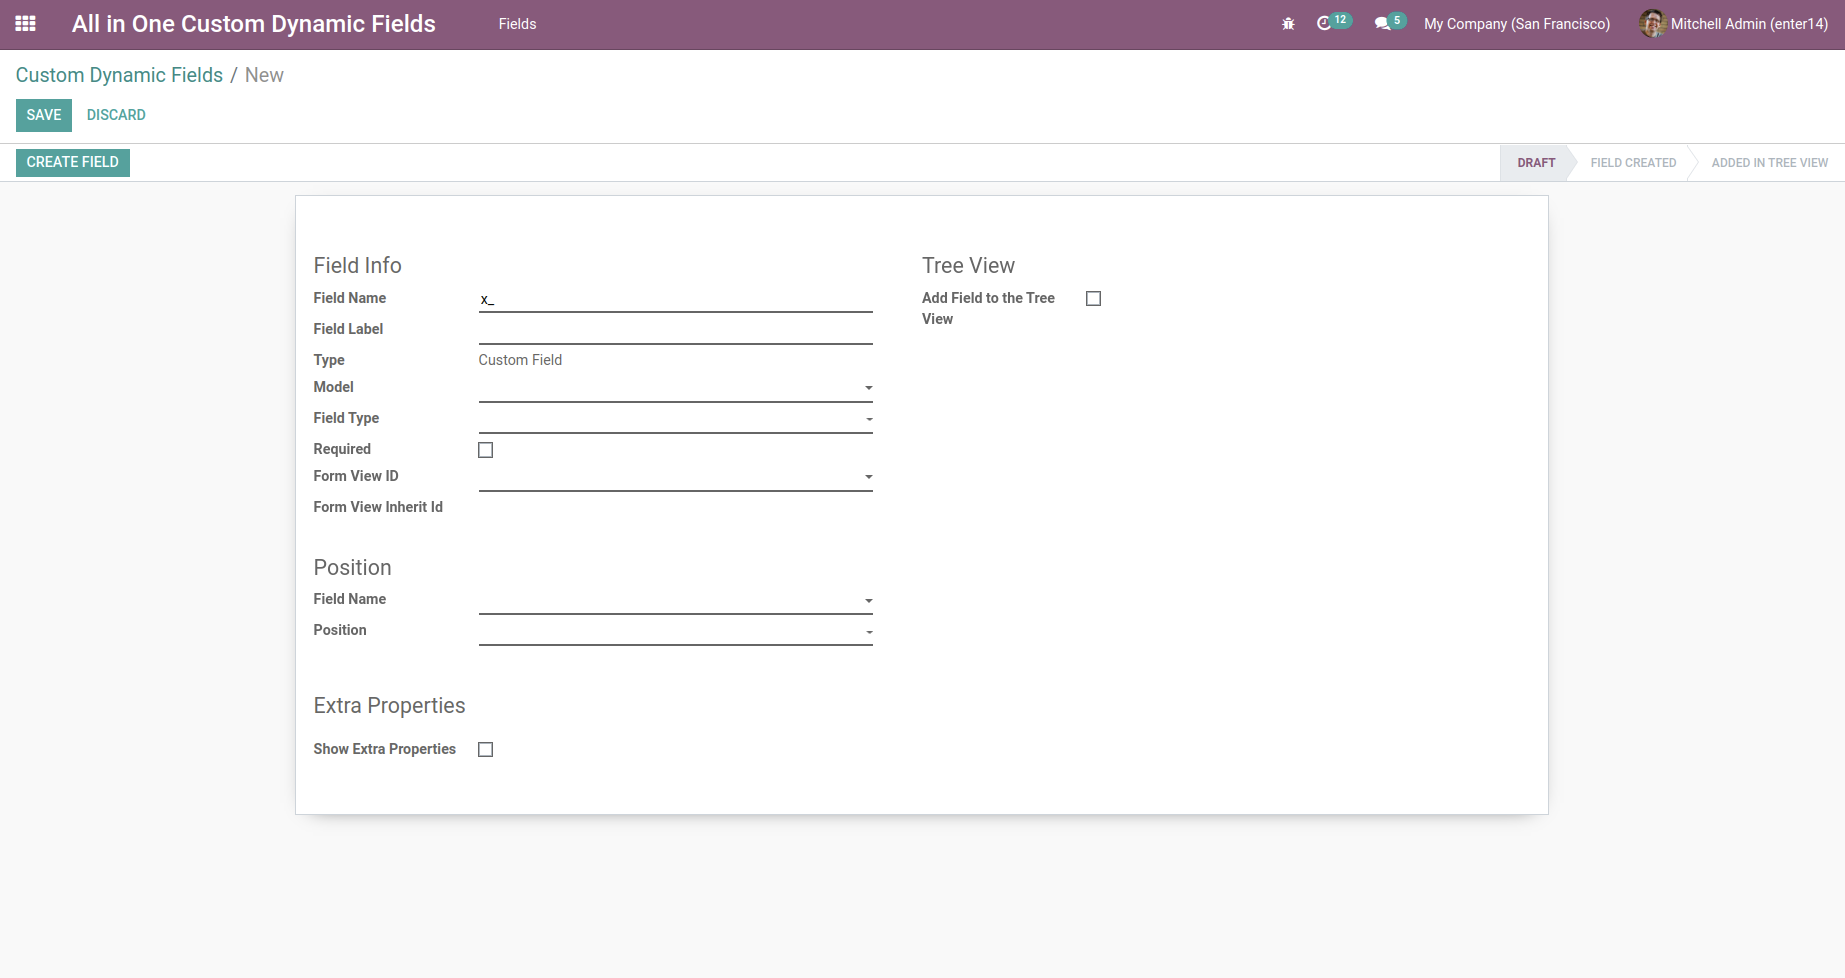Select the Draft status stage
This screenshot has height=978, width=1845.
[x=1536, y=163]
